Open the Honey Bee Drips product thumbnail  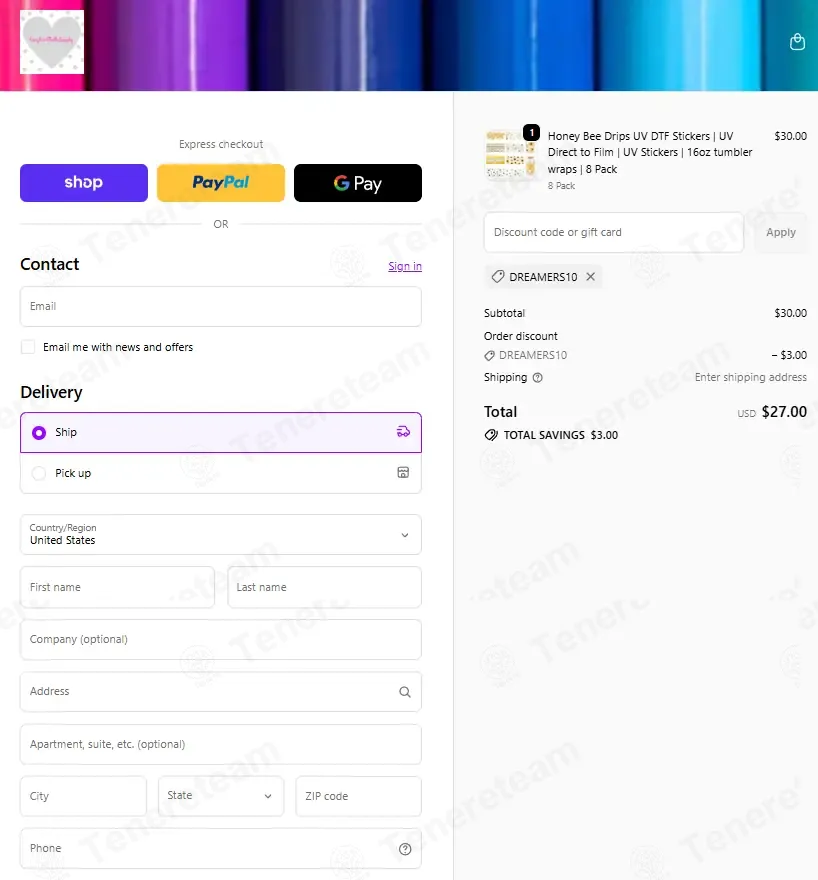tap(510, 153)
